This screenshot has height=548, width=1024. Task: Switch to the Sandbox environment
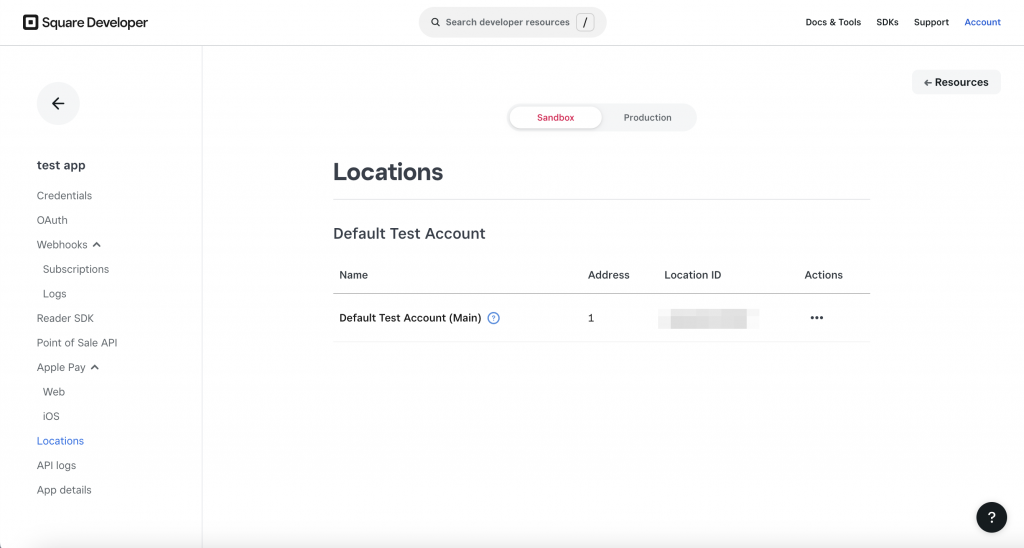[555, 118]
